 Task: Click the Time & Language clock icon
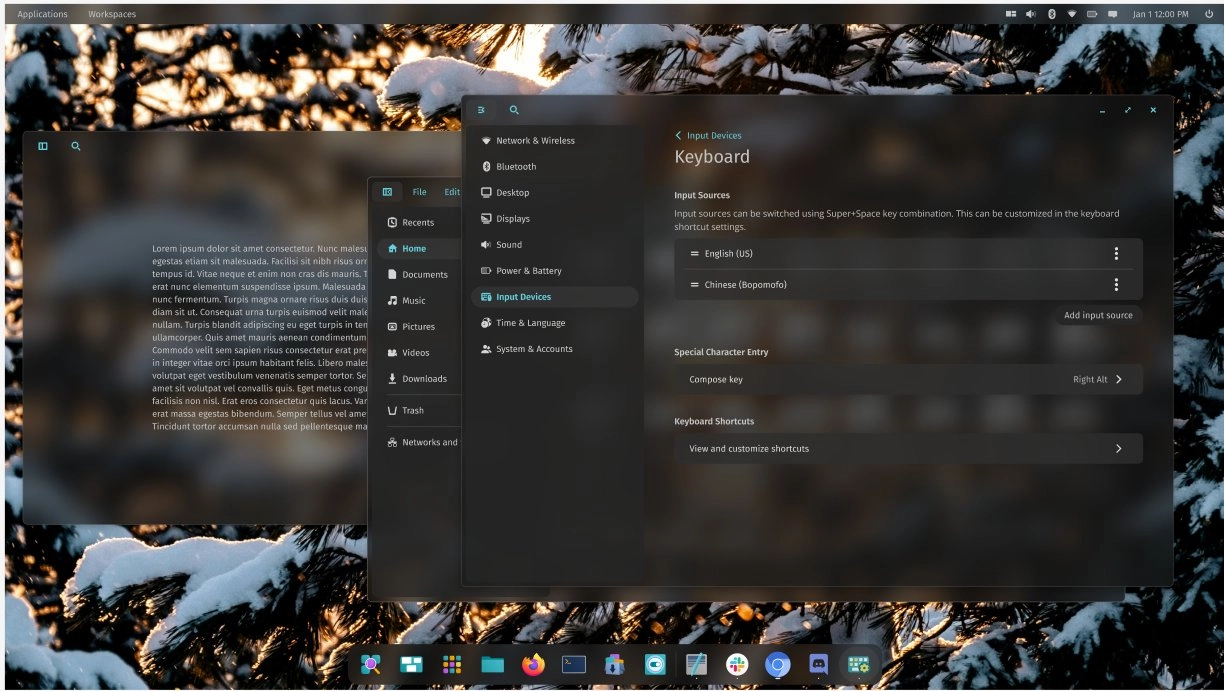click(x=486, y=322)
